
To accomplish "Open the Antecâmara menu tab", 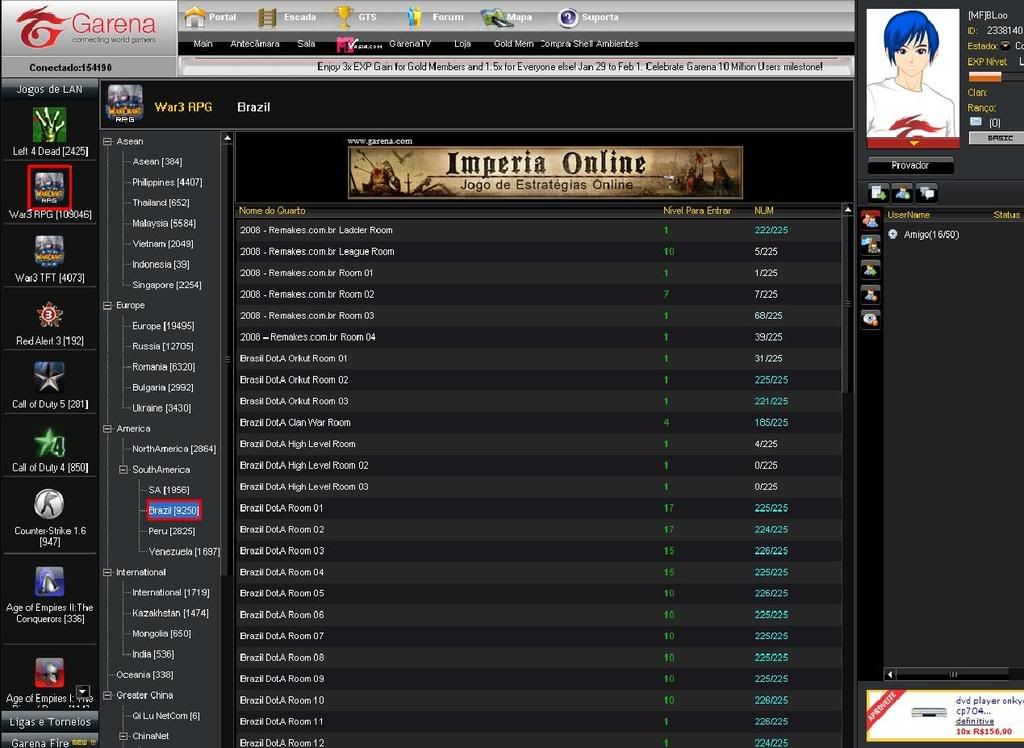I will (x=255, y=44).
